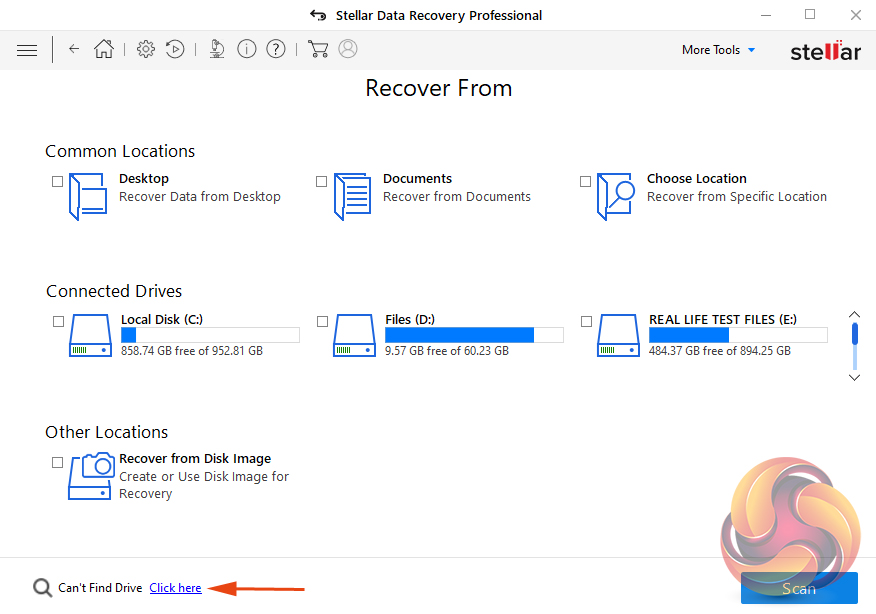Check the Documents checkbox
This screenshot has width=876, height=614.
(321, 182)
